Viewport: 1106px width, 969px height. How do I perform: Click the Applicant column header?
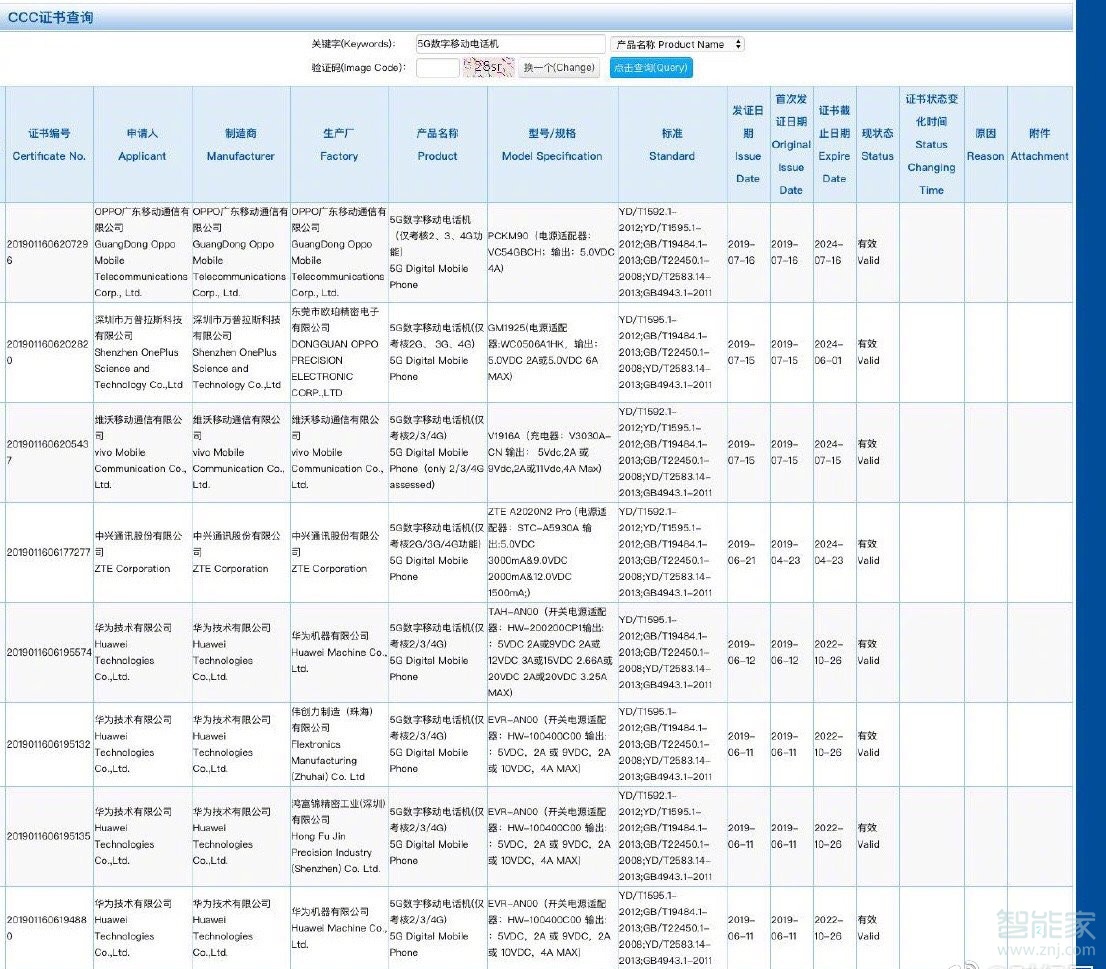point(142,145)
